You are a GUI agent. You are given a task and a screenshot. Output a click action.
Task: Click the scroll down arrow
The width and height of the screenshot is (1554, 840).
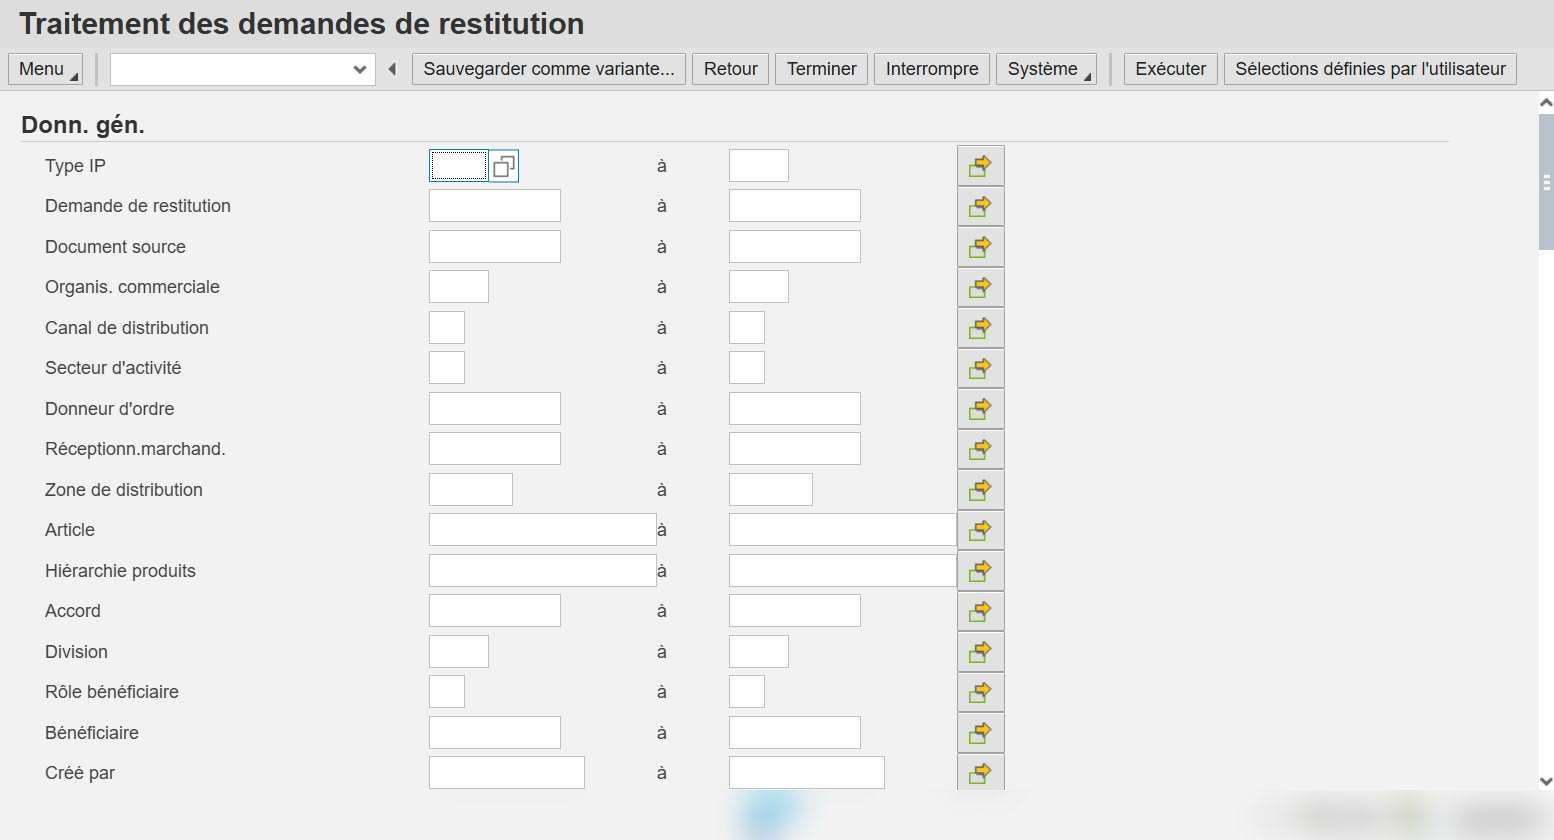[x=1546, y=782]
